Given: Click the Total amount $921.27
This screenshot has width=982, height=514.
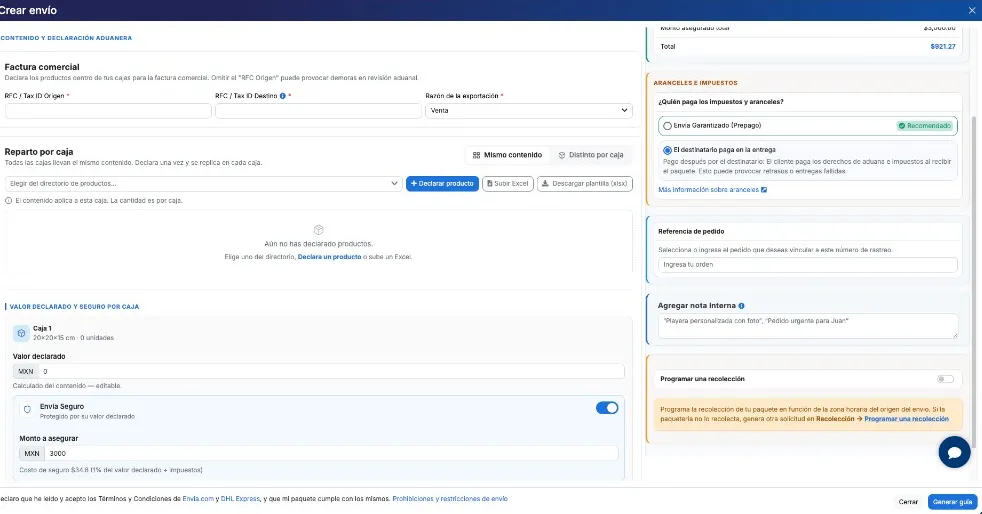Looking at the screenshot, I should (x=943, y=47).
